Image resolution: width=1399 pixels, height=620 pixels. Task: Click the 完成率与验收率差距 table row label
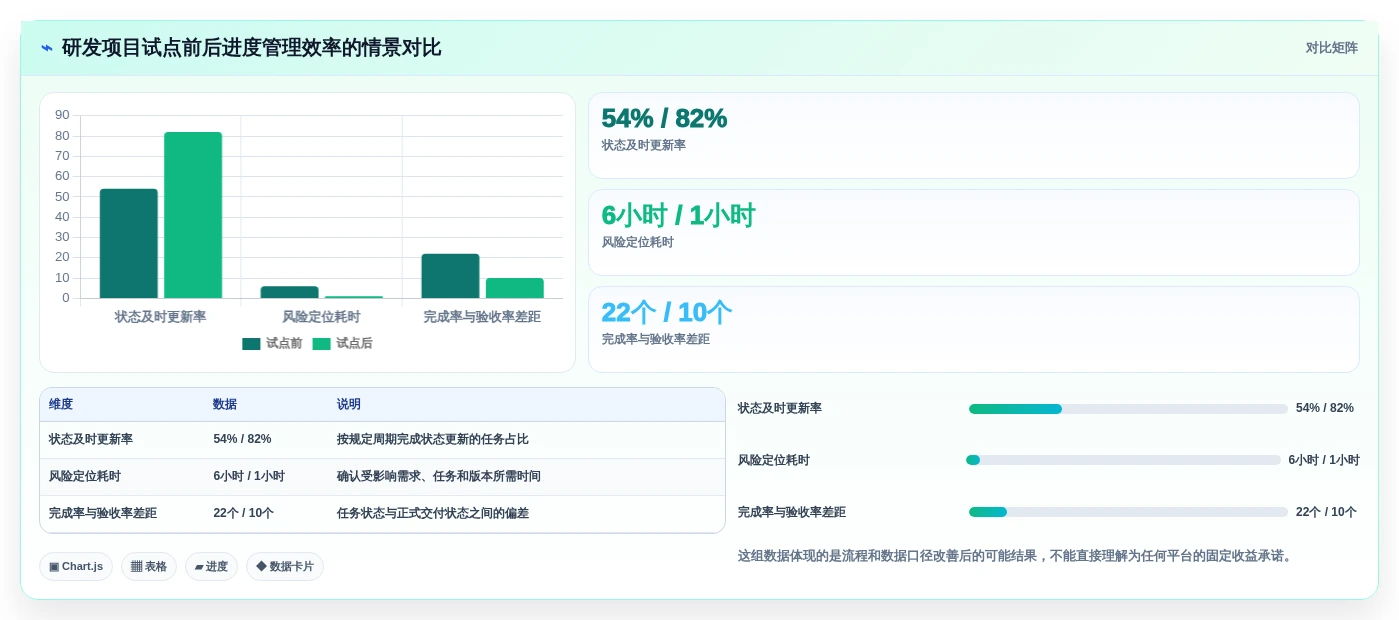click(x=103, y=513)
